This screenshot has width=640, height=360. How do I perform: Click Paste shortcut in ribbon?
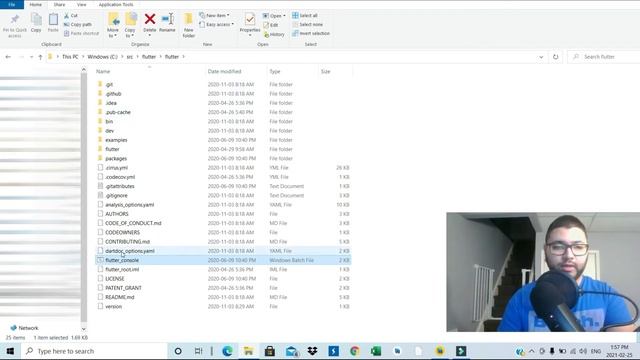point(81,33)
